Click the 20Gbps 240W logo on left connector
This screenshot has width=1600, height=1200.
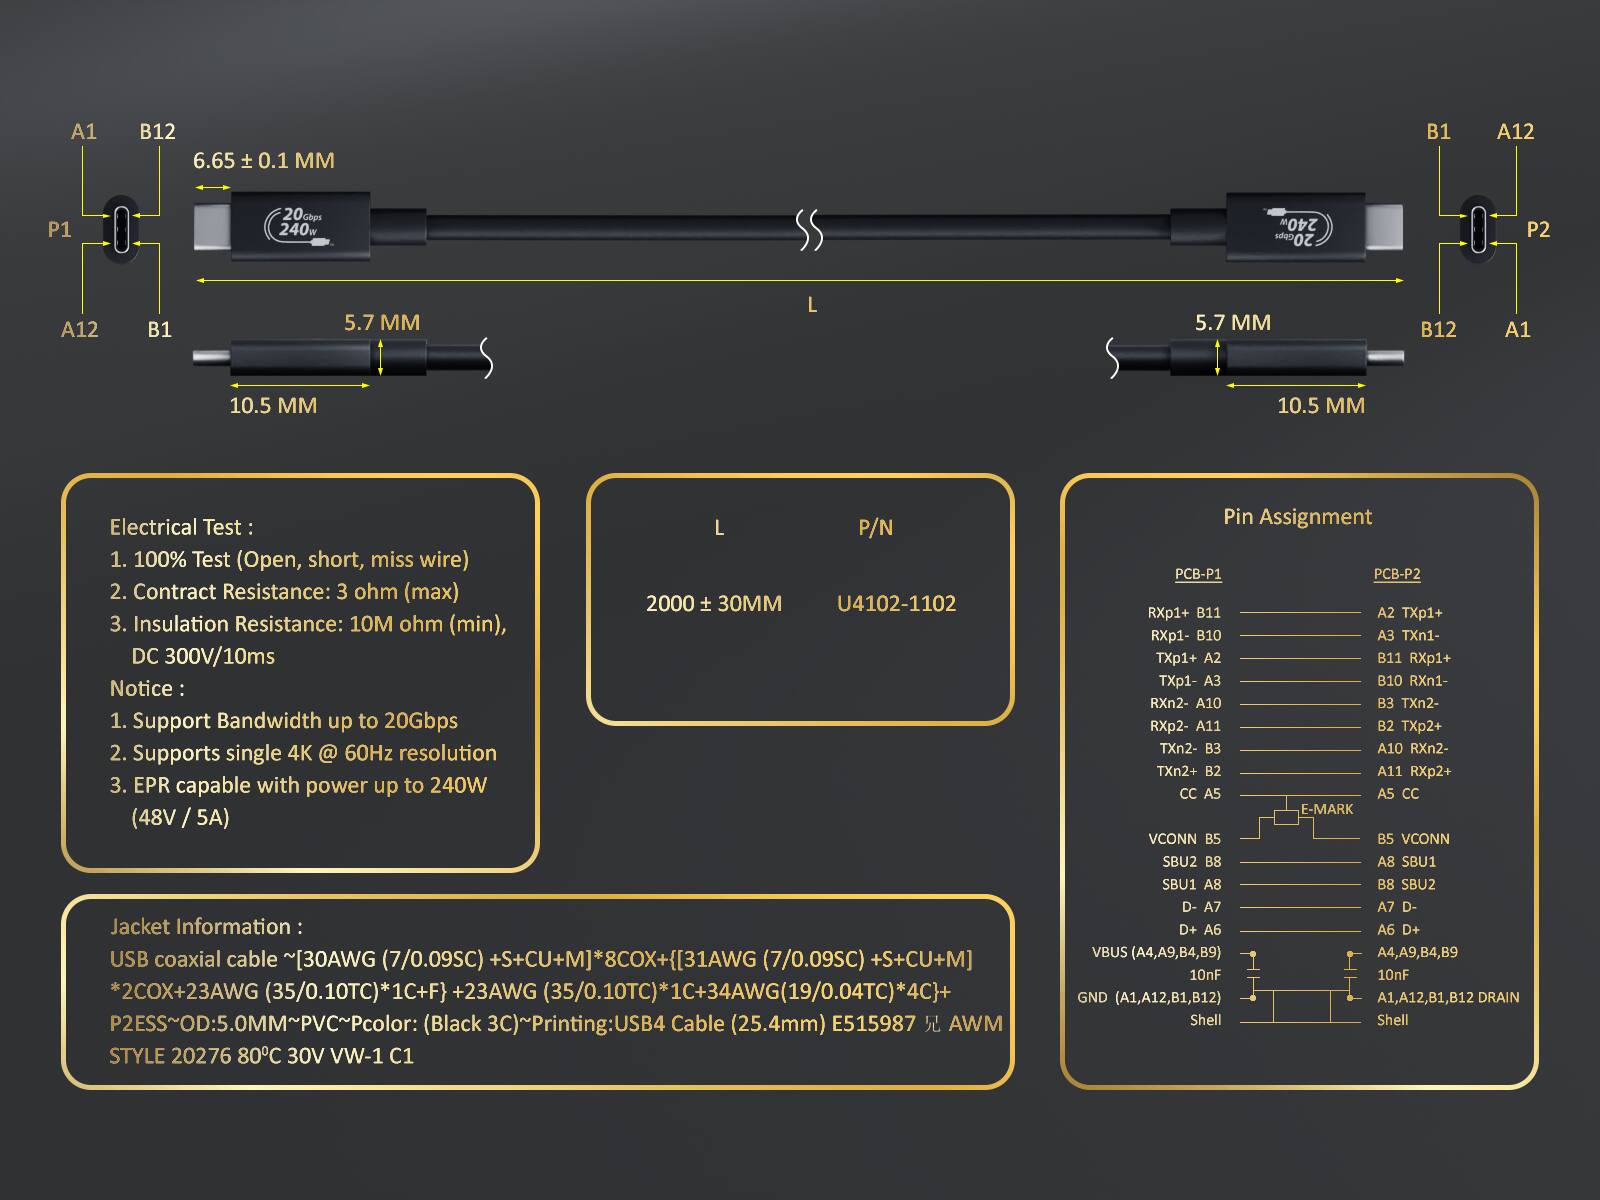coord(299,228)
